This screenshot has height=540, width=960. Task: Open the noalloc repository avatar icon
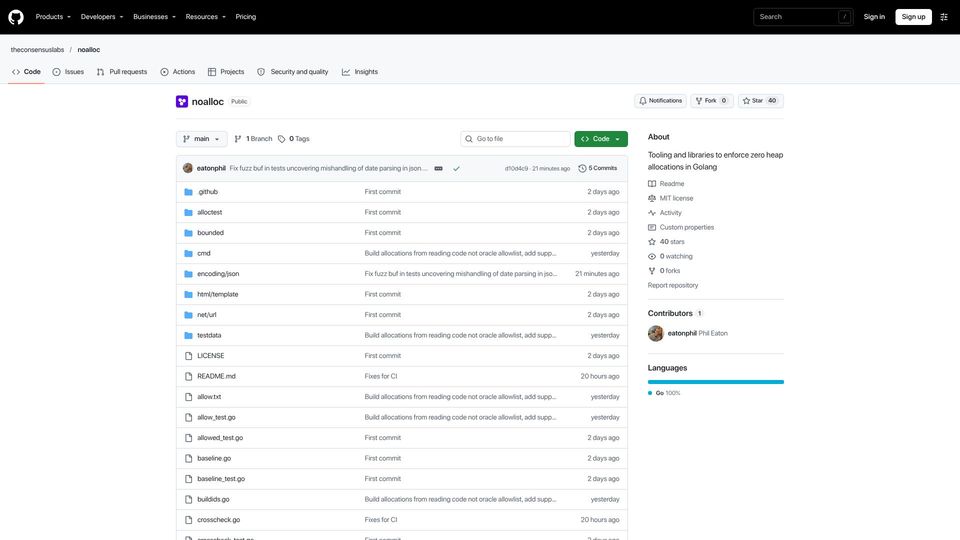[182, 102]
